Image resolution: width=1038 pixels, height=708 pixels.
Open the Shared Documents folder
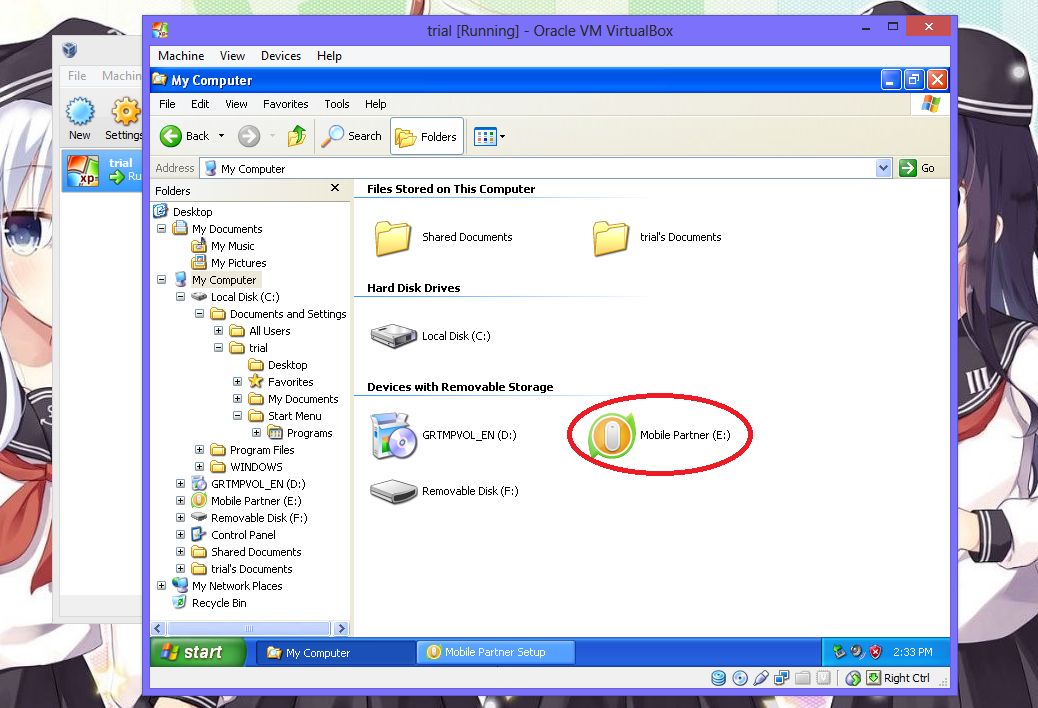point(393,238)
